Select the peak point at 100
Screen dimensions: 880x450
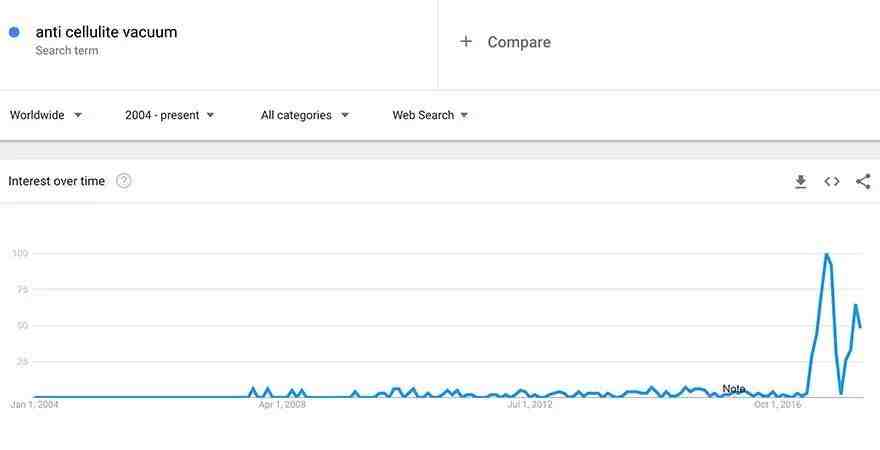(826, 254)
